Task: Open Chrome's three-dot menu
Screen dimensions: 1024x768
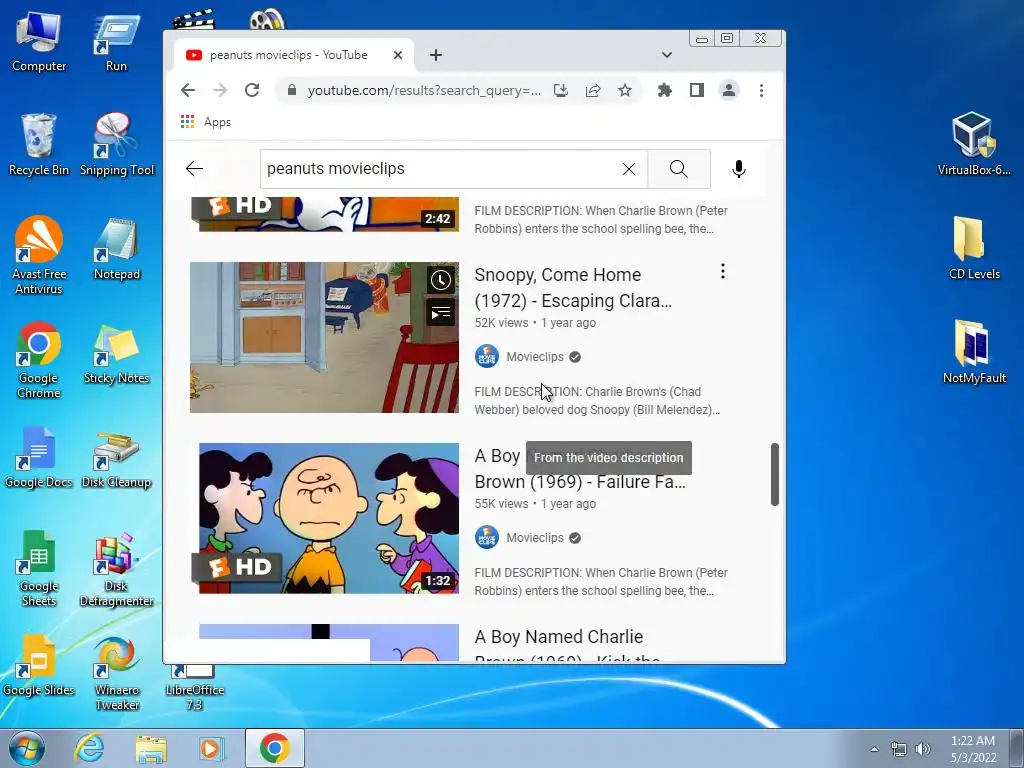Action: tap(761, 90)
